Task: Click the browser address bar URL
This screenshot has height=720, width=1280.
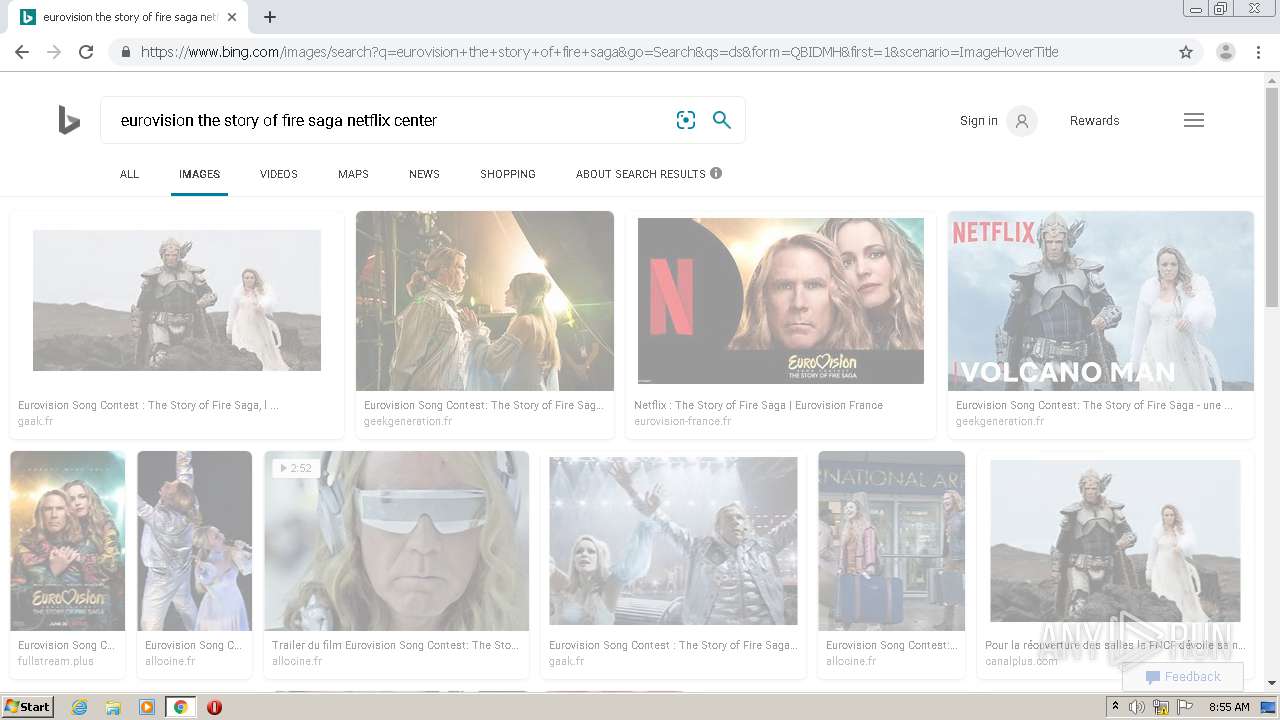Action: pos(600,52)
